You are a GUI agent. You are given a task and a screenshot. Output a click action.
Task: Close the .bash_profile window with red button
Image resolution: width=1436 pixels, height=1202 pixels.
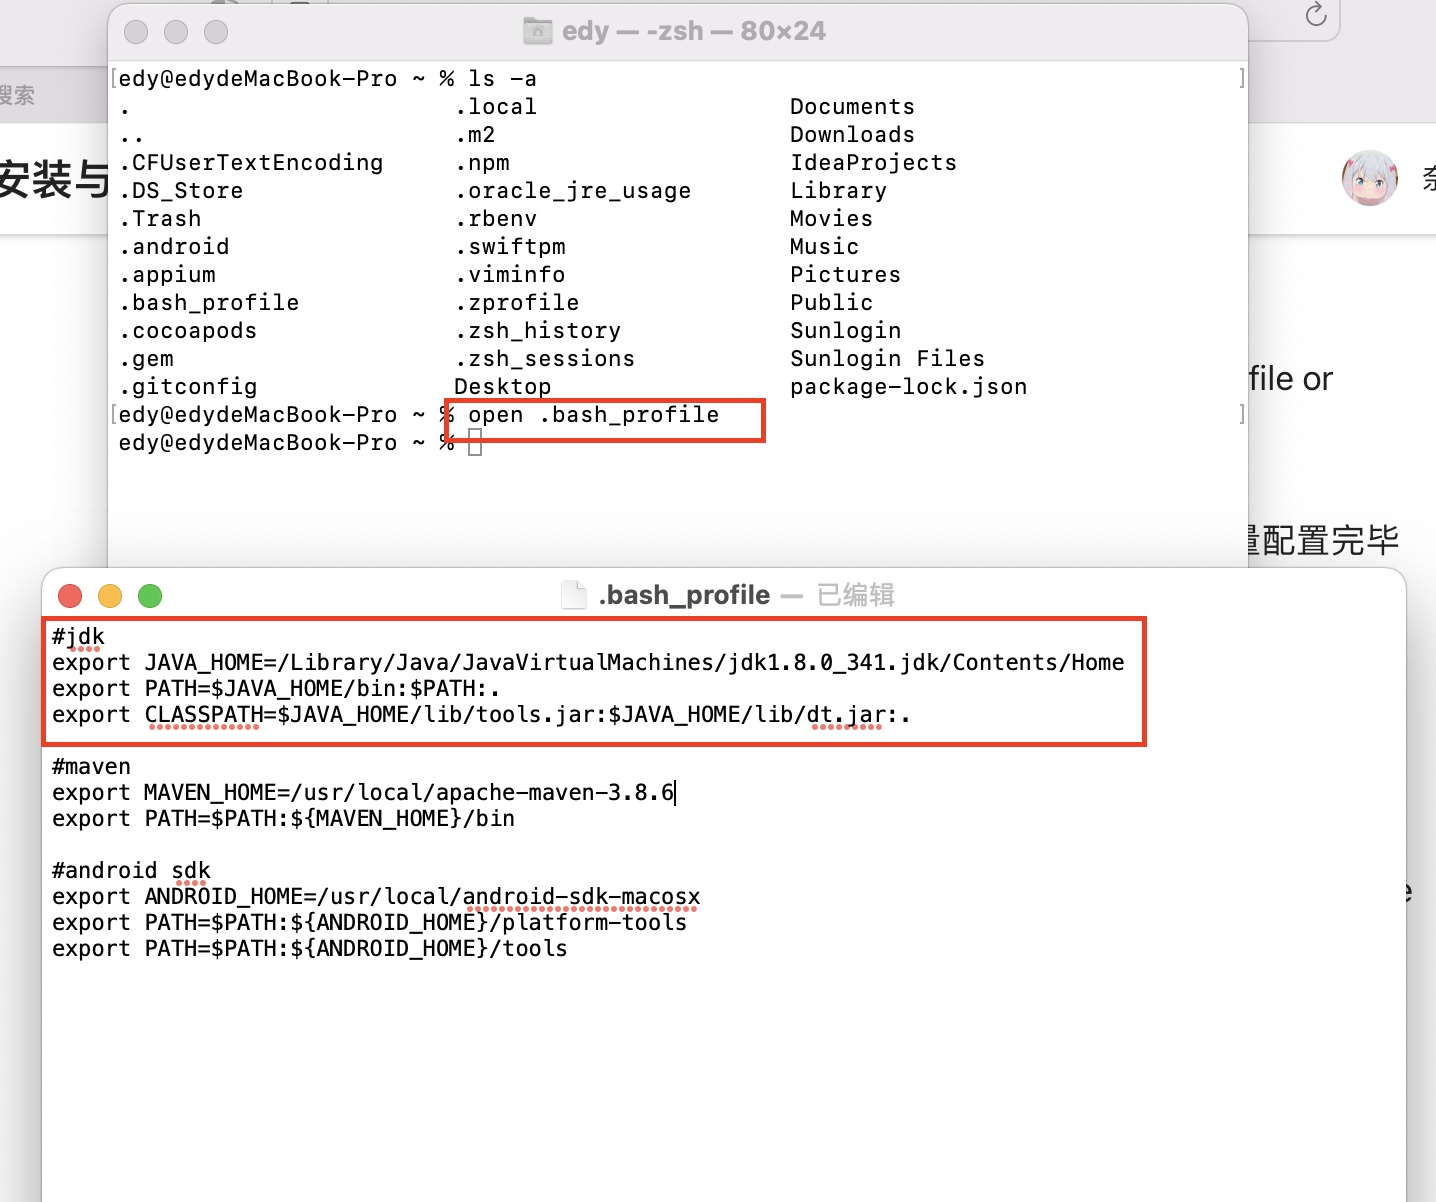click(x=70, y=596)
